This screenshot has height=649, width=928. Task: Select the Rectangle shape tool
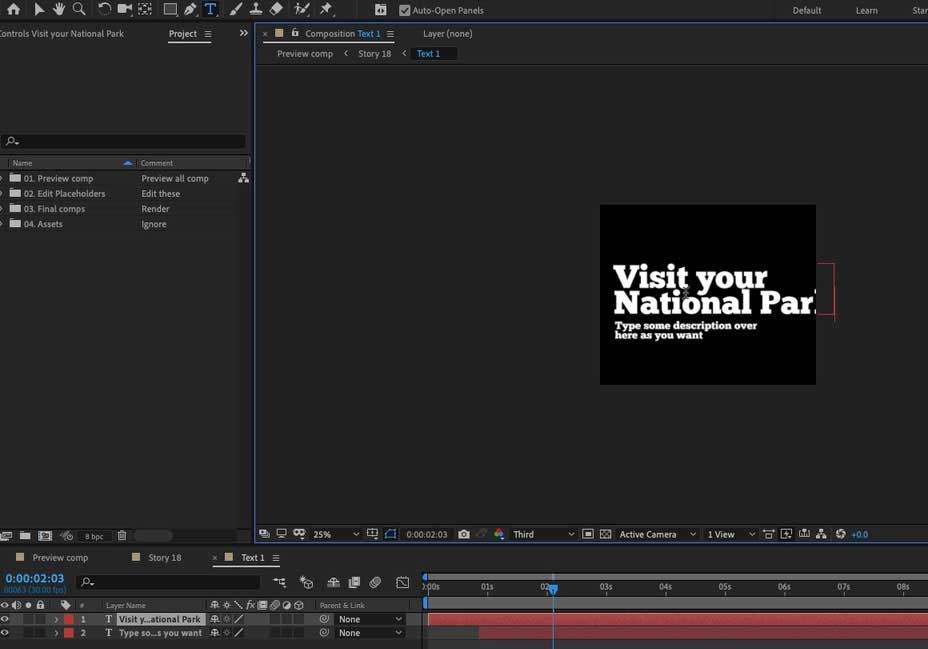(x=170, y=9)
